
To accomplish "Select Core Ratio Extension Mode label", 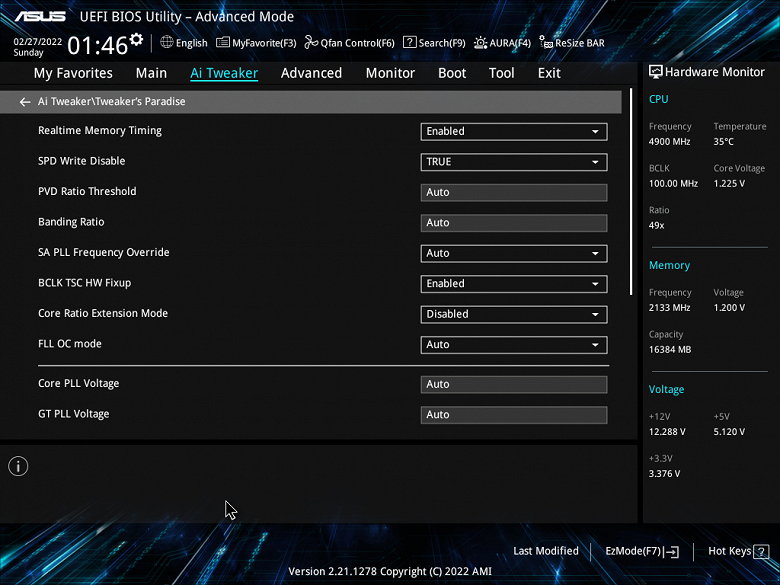I will pyautogui.click(x=103, y=313).
